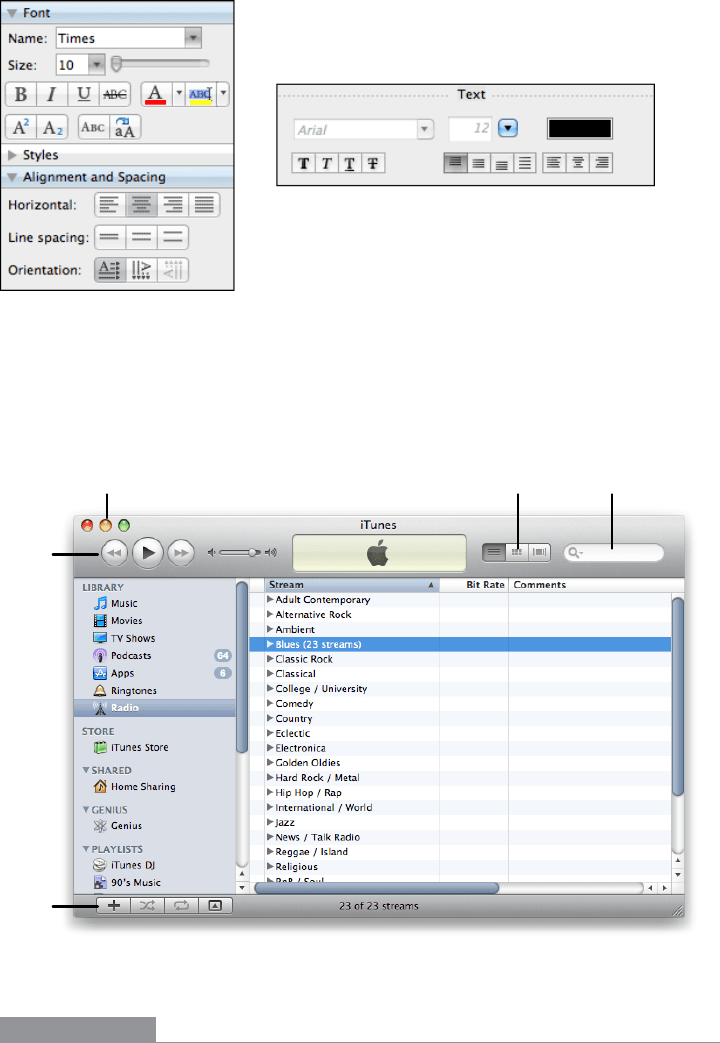Select Music in the iTunes library
The image size is (720, 1043).
124,603
